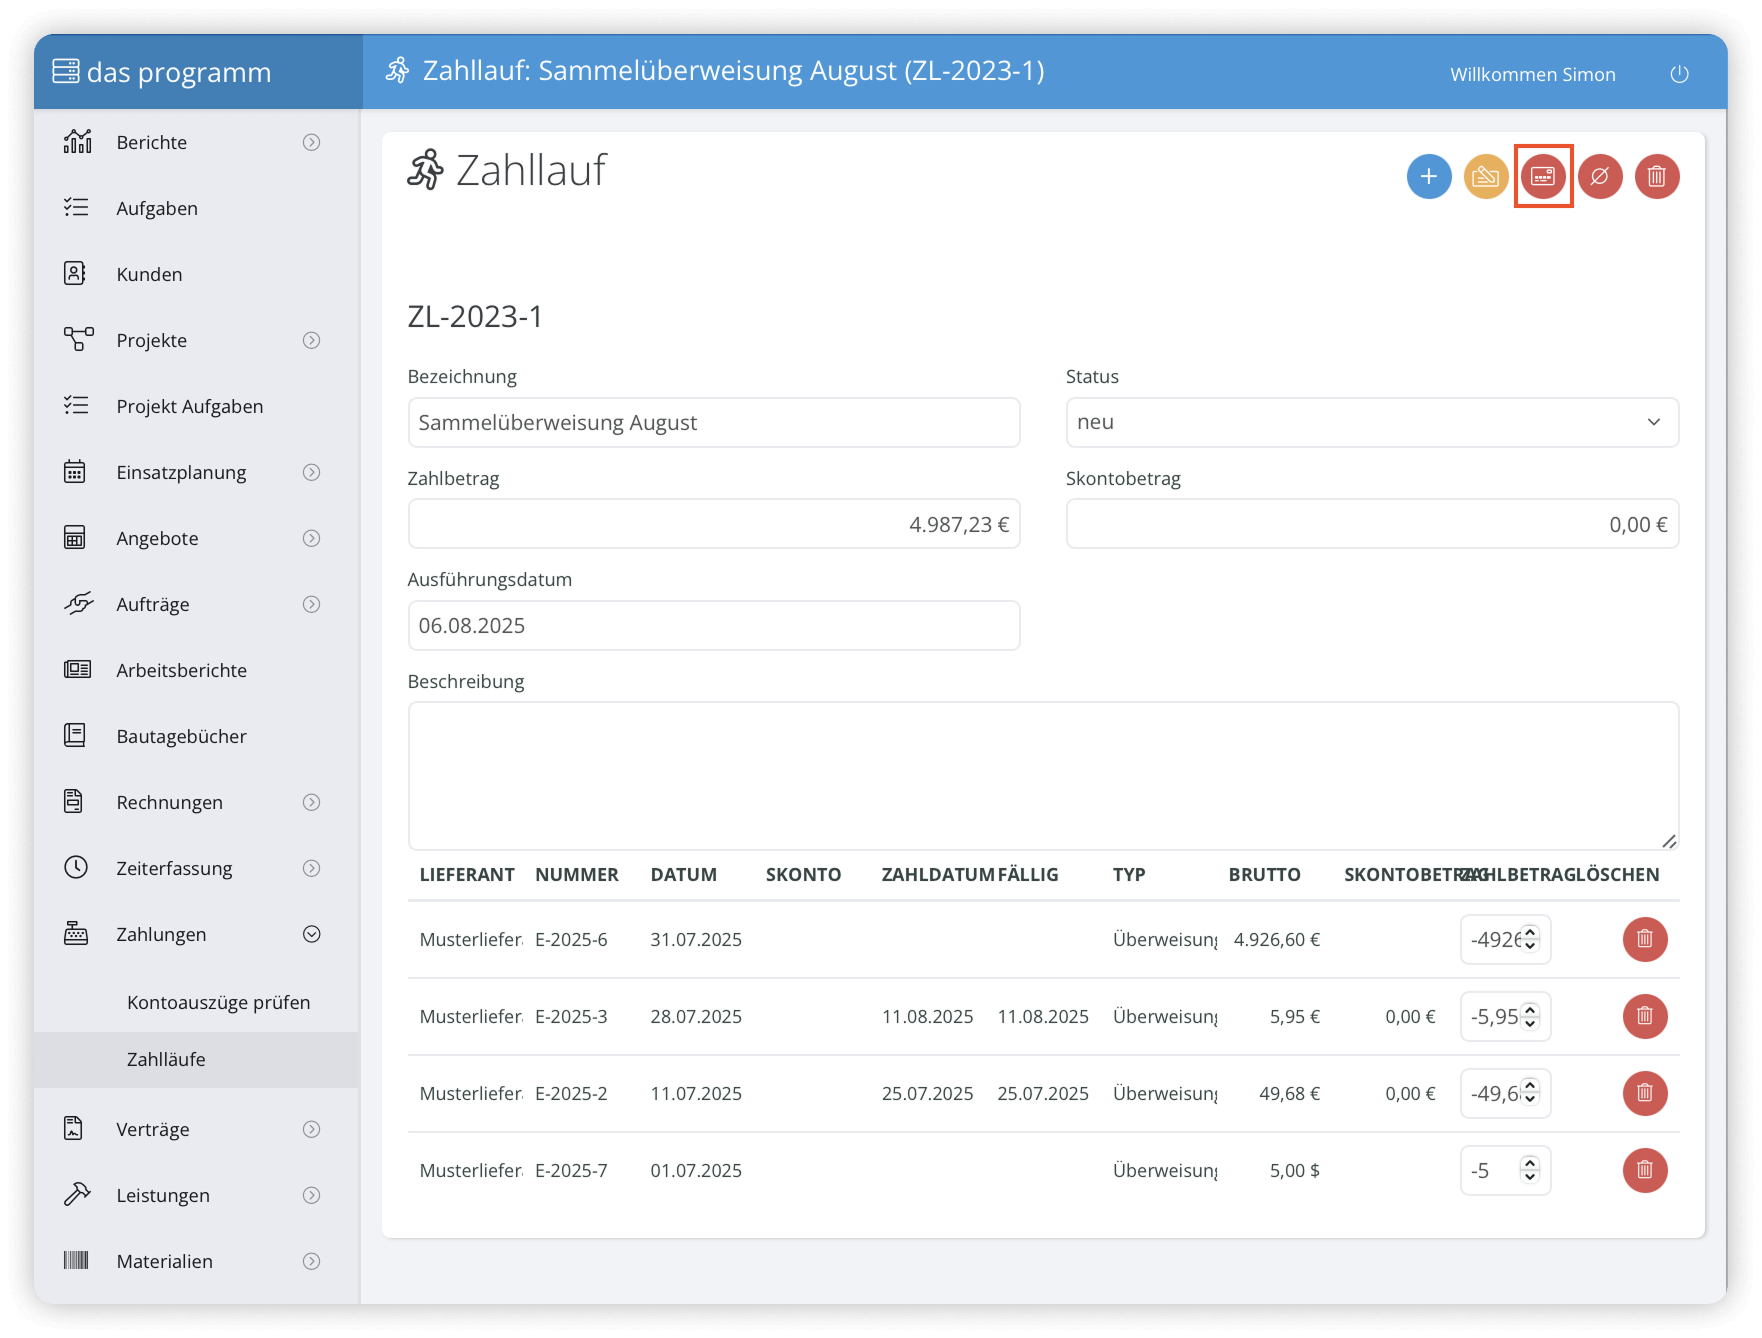The width and height of the screenshot is (1762, 1338).
Task: Click the Ausführungsdatum date field
Action: click(x=714, y=625)
